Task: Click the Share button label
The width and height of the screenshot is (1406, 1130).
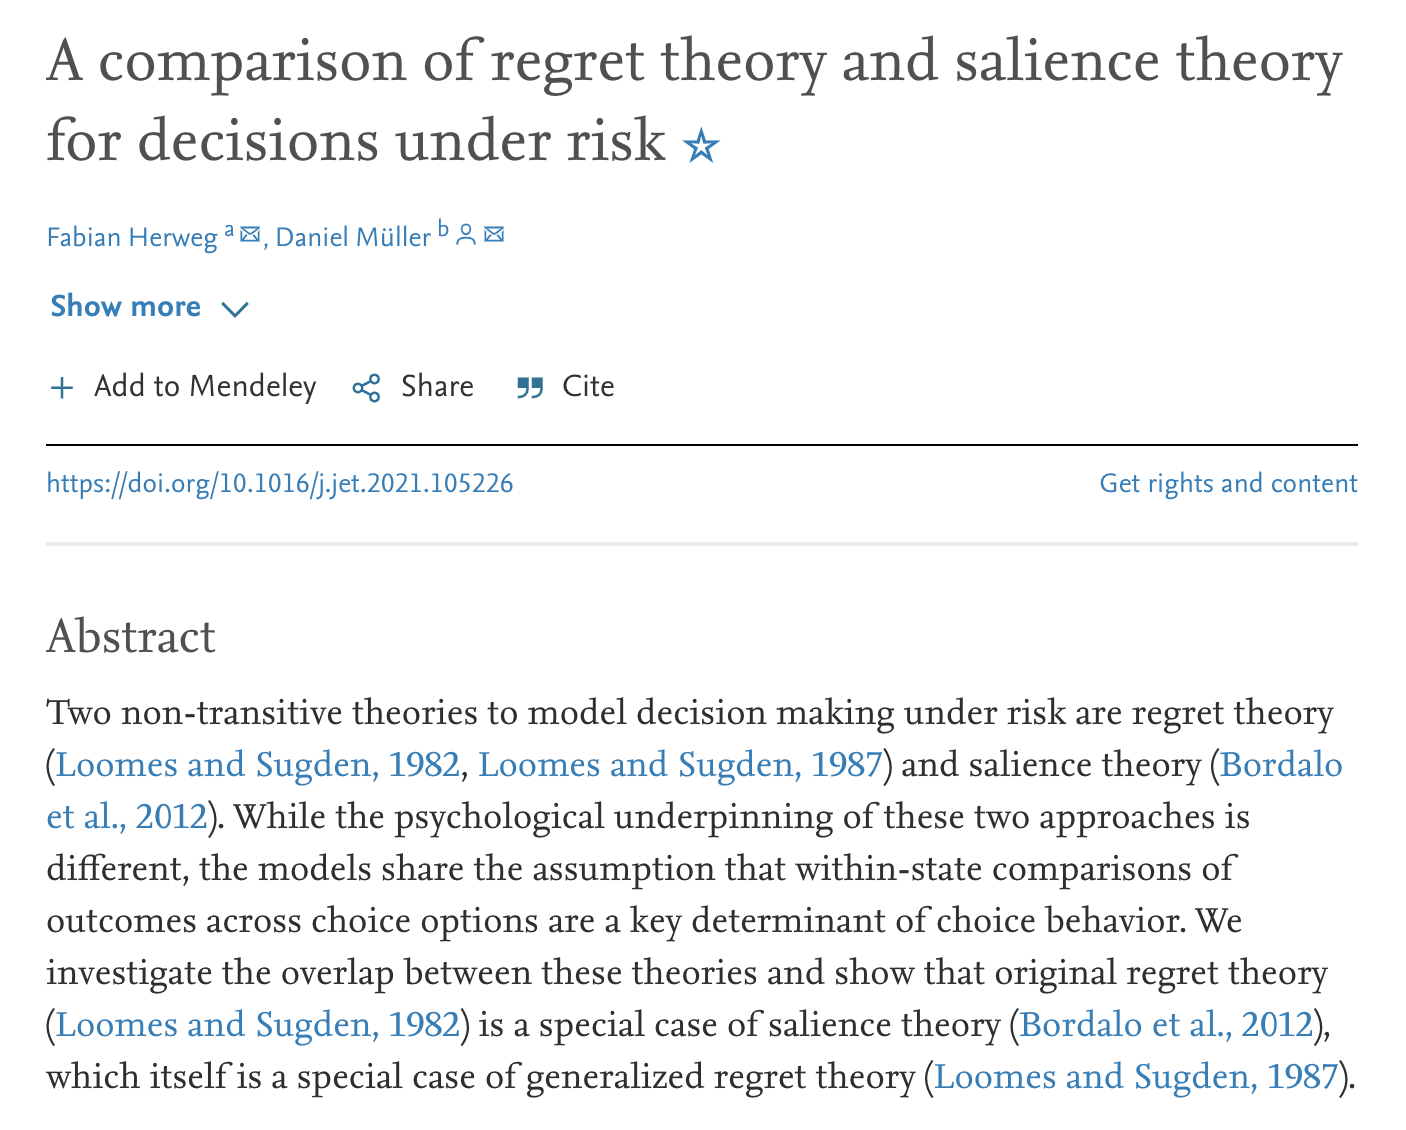Action: (x=437, y=387)
